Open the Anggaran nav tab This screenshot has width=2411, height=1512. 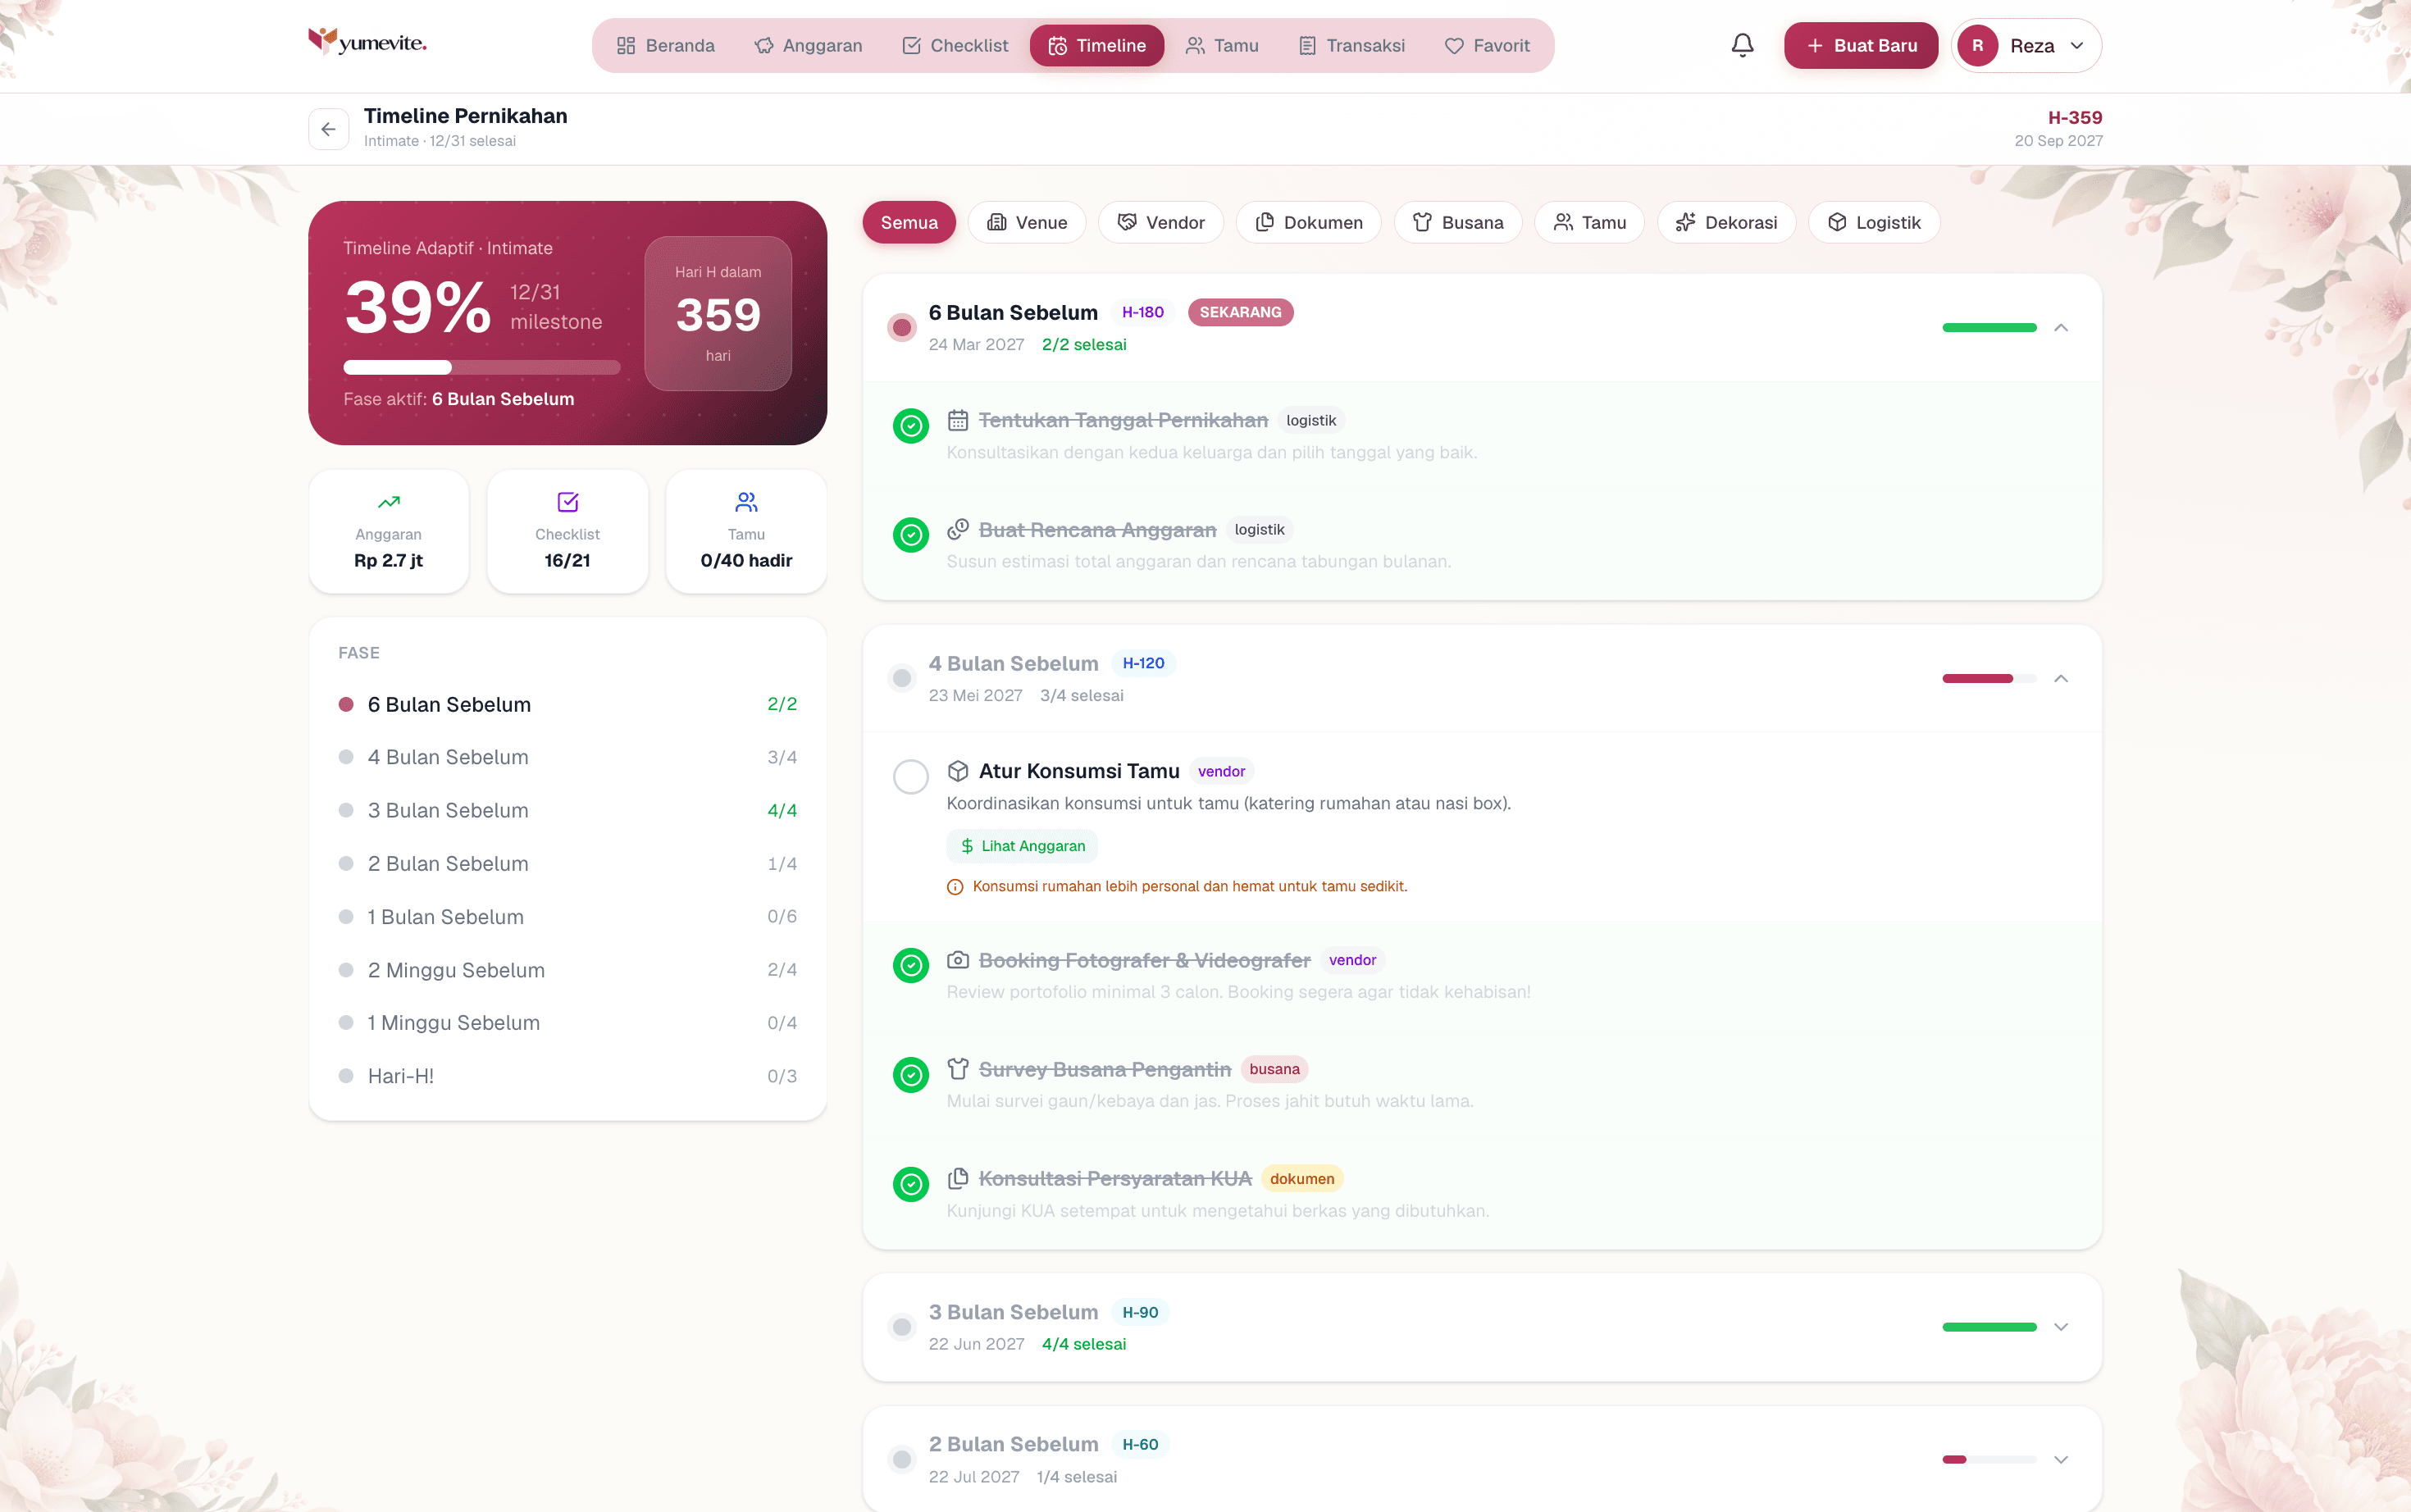click(x=808, y=46)
